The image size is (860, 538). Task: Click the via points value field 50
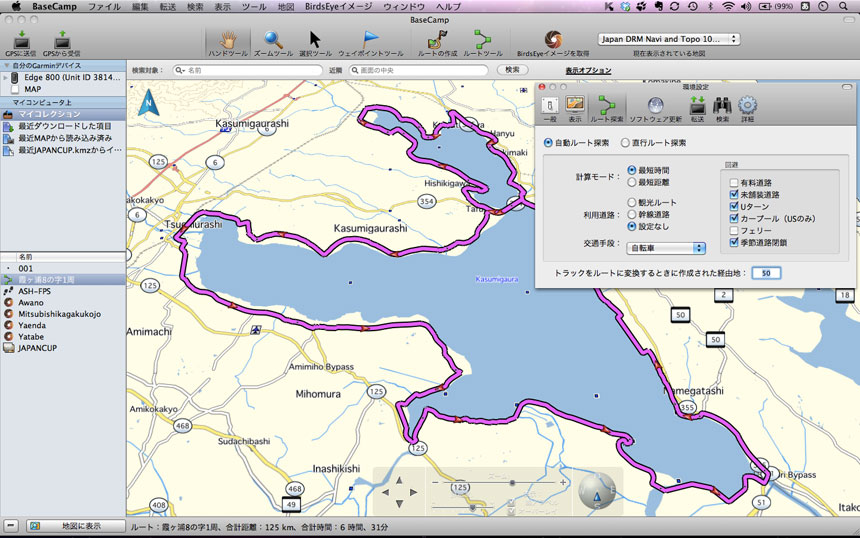click(766, 273)
